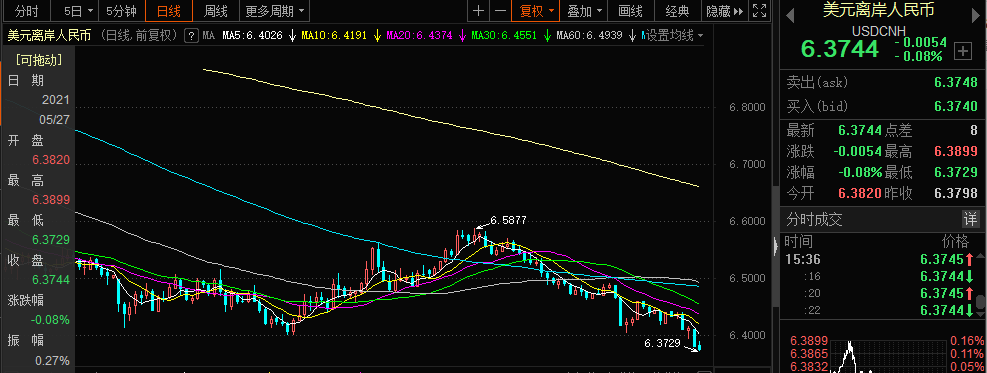Screen dimensions: 987x373
Task: Open the 复权 adjustment dropdown
Action: coord(536,11)
